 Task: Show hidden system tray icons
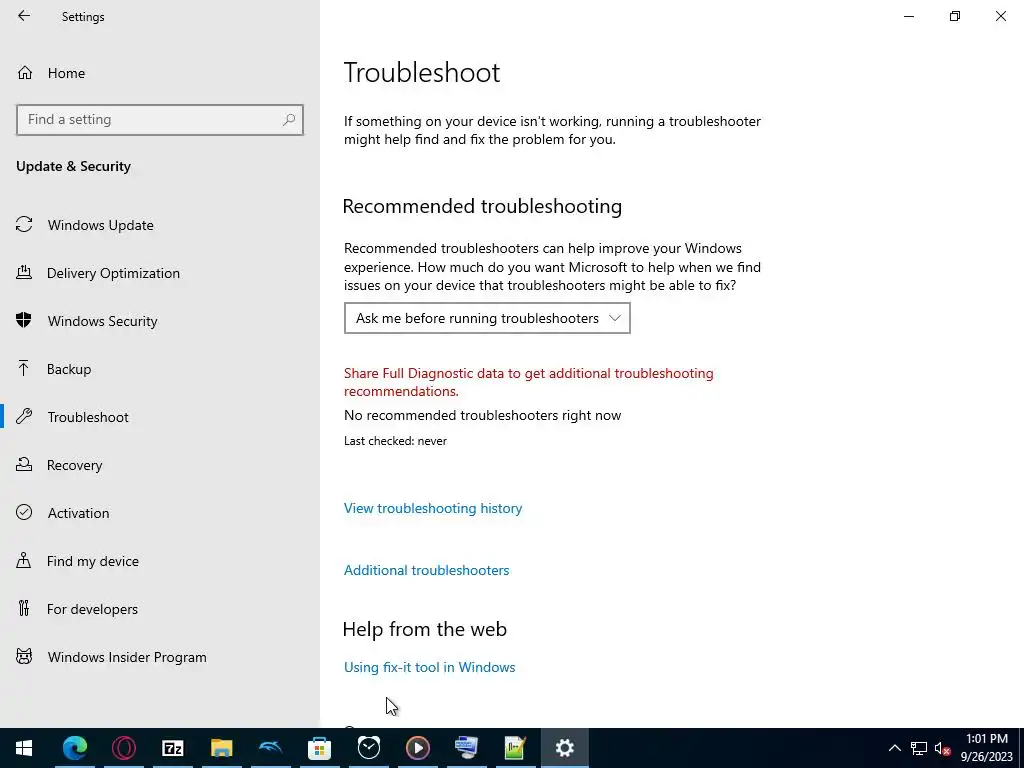[x=895, y=748]
